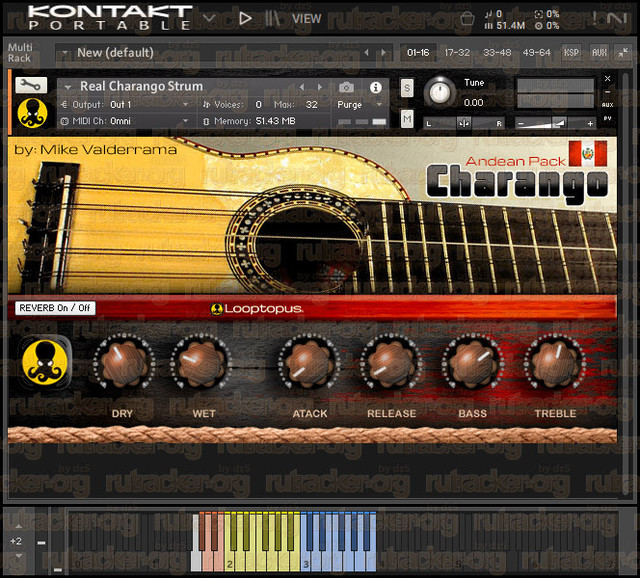This screenshot has width=640, height=578.
Task: Toggle the KSP multi script editor
Action: (571, 52)
